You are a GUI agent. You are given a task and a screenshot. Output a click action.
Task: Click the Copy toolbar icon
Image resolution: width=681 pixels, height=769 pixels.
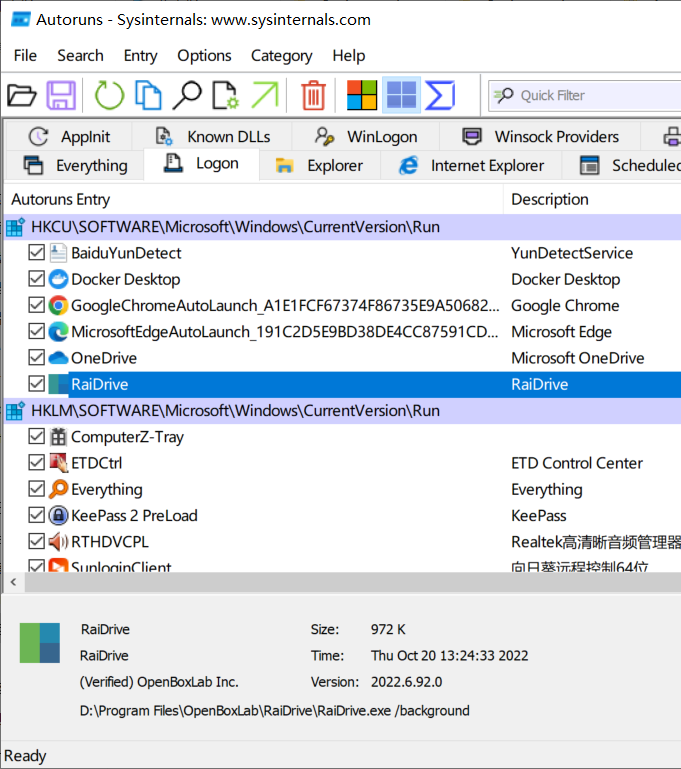tap(148, 95)
